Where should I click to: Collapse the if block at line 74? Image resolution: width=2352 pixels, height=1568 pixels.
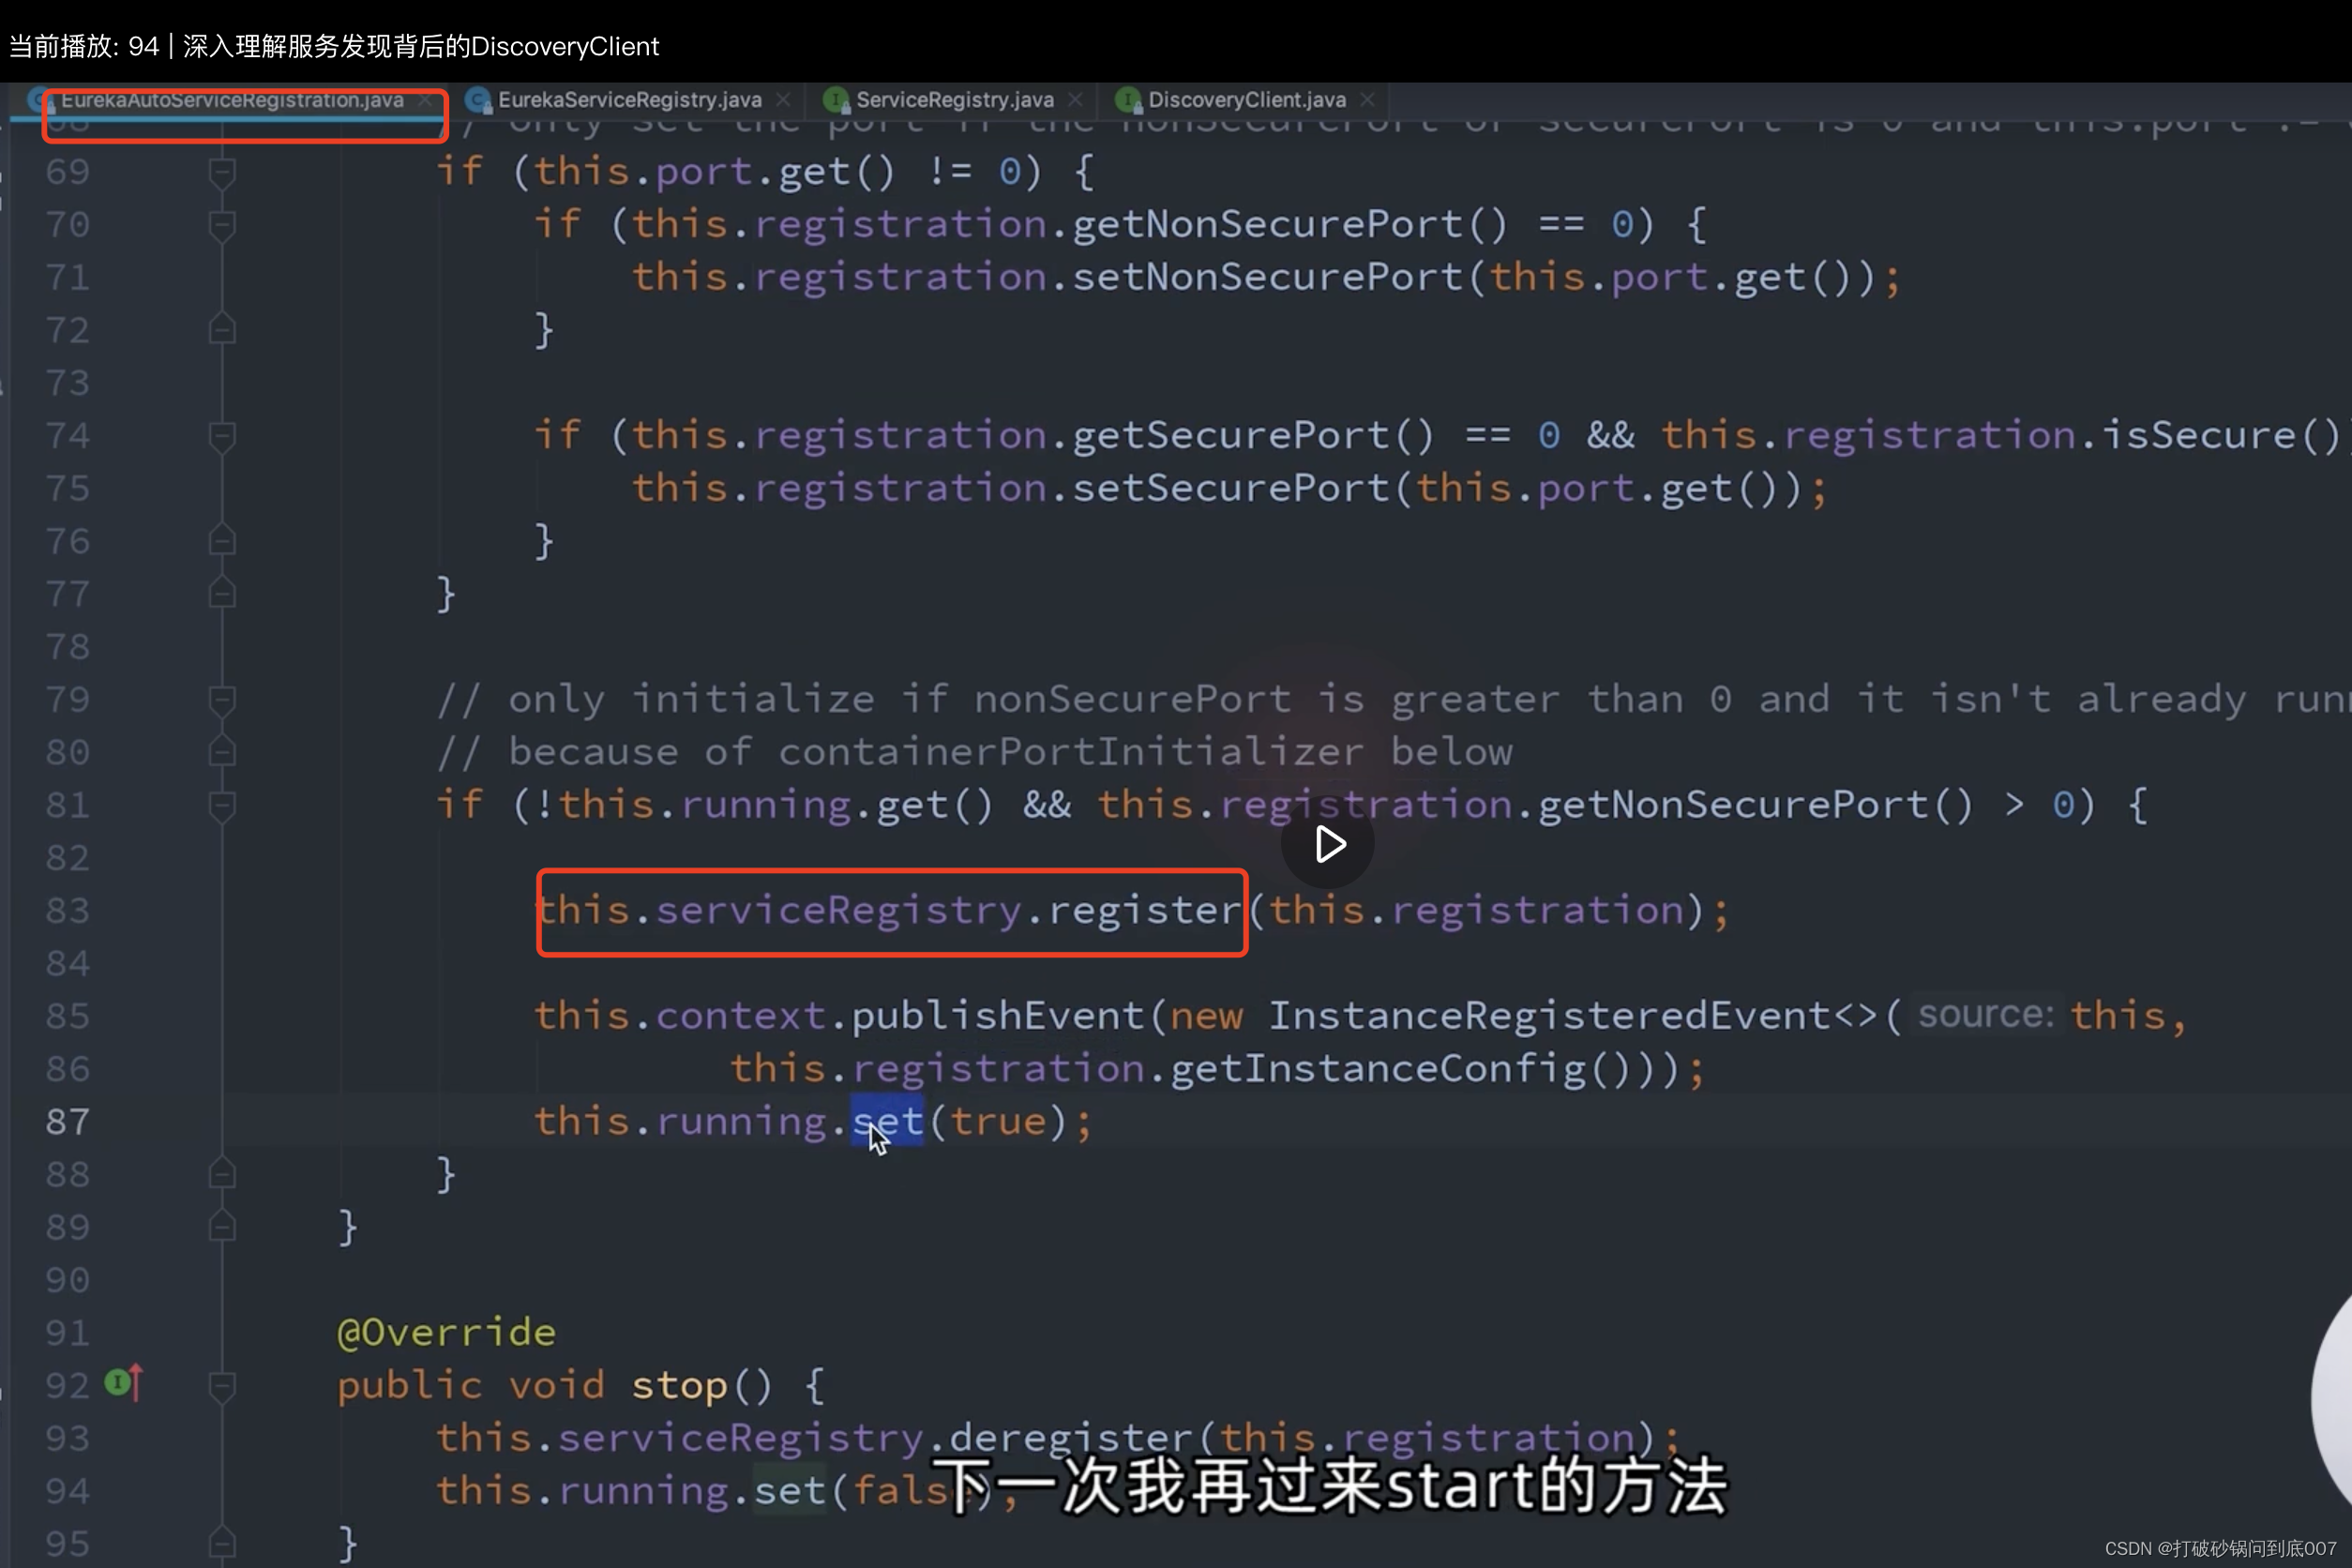[x=222, y=437]
